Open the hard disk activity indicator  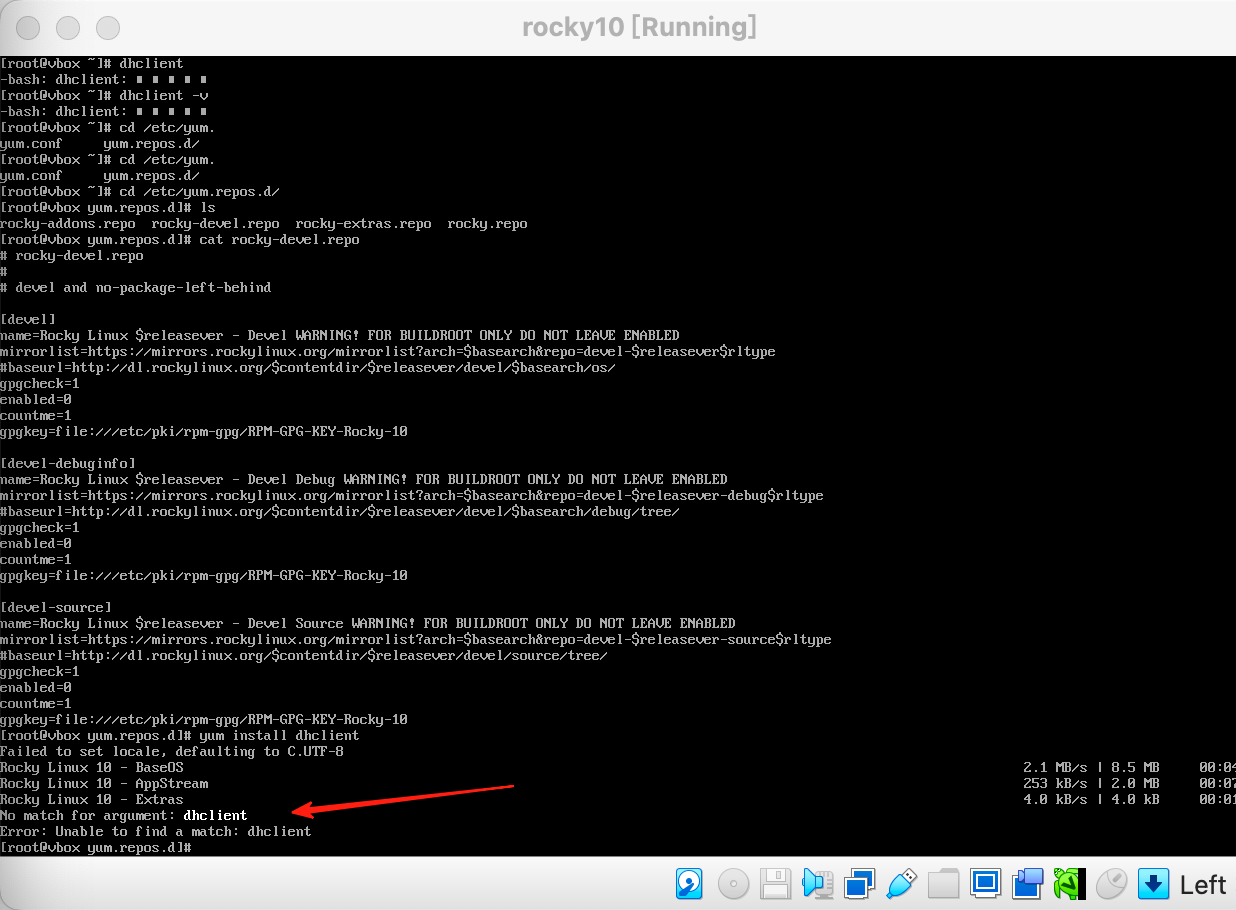click(690, 884)
